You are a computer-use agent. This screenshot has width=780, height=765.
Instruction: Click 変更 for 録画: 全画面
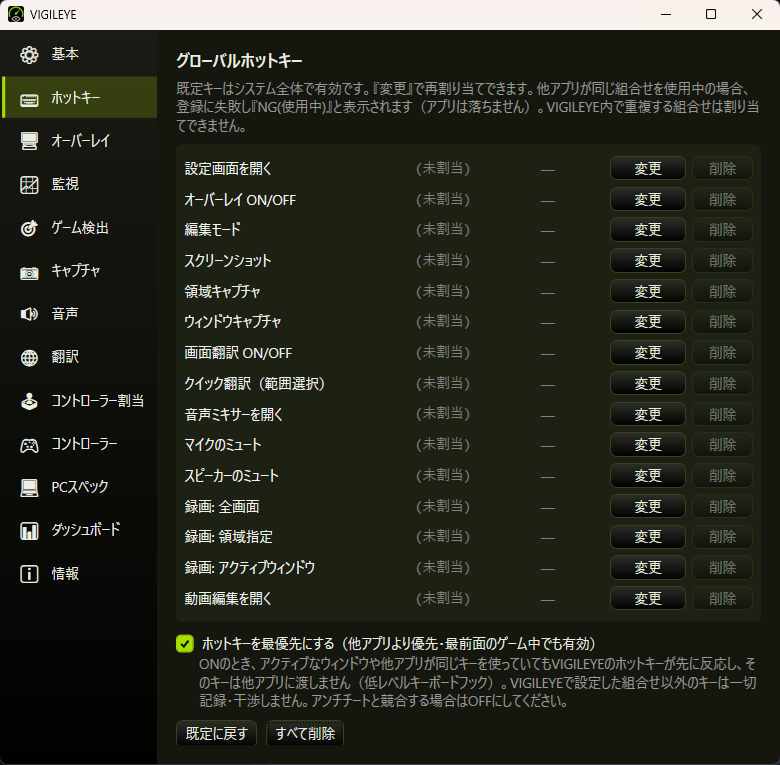(648, 506)
